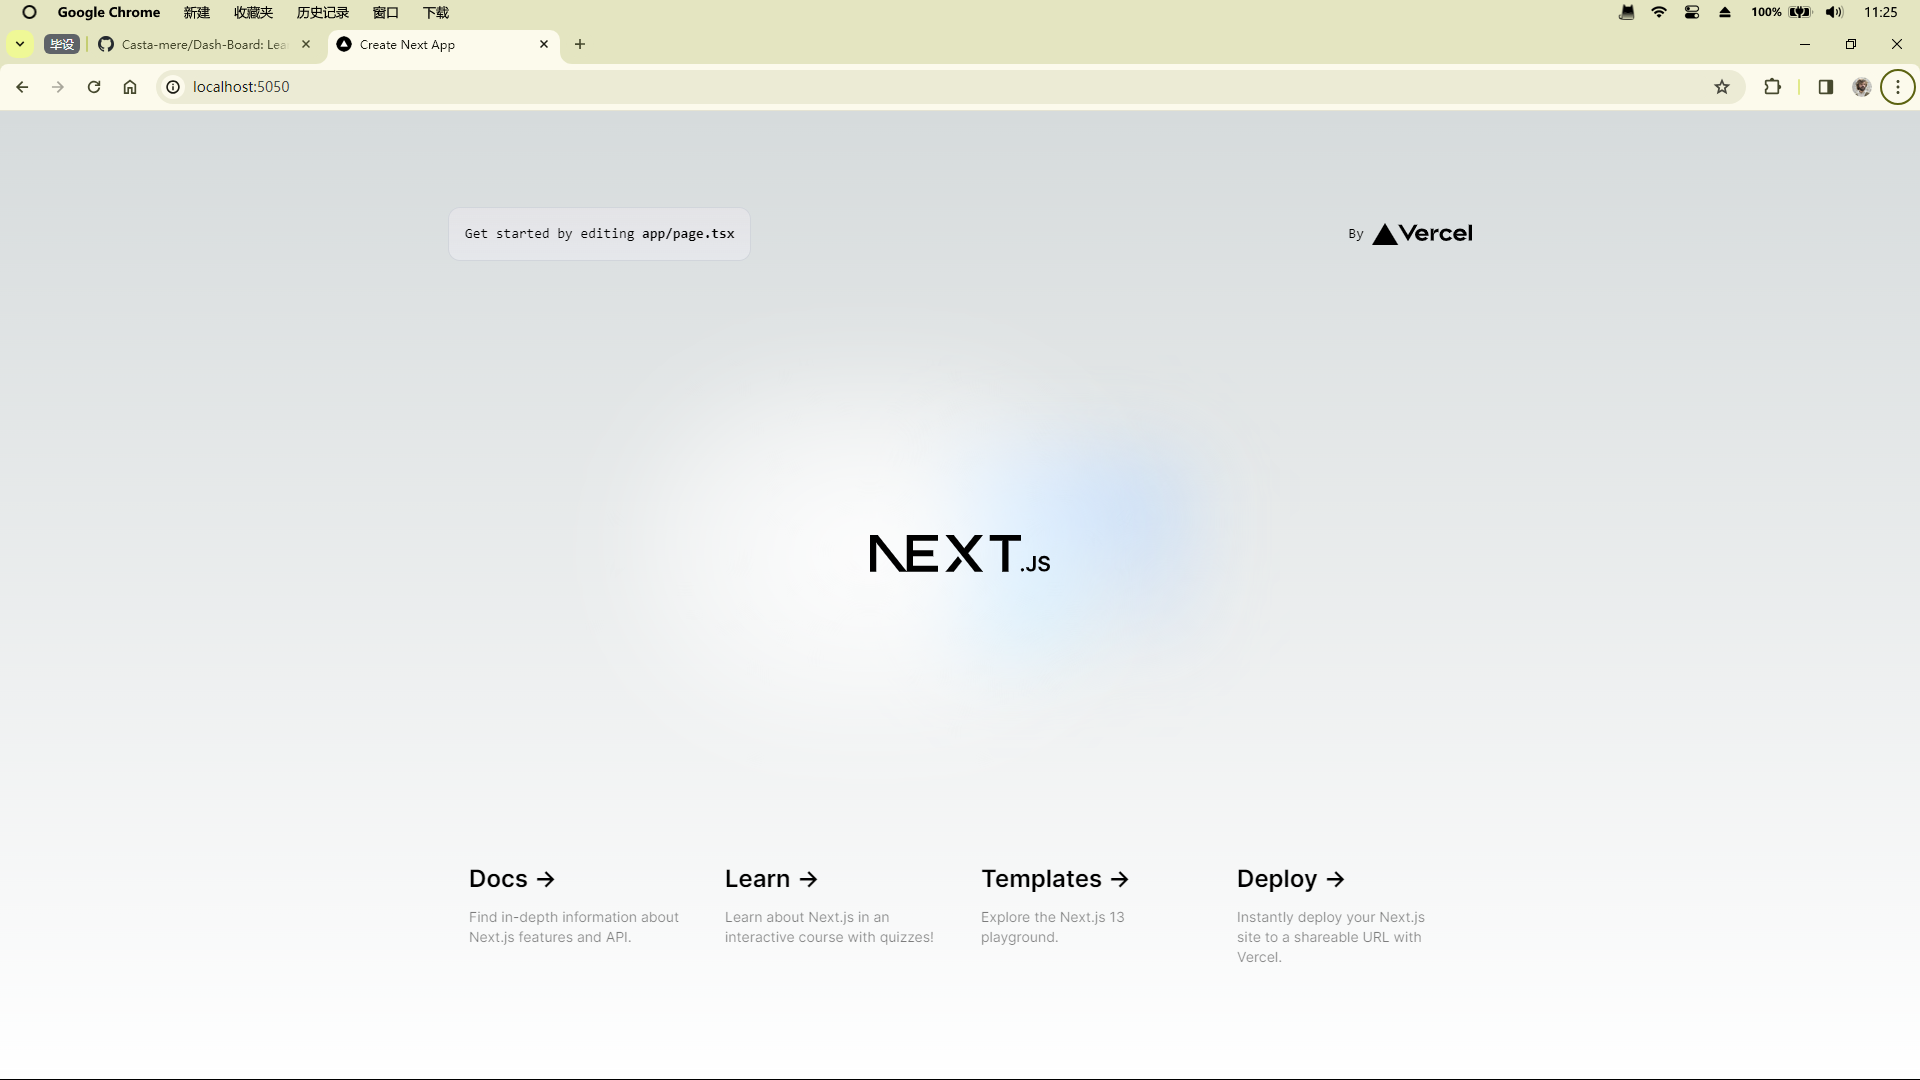Open the Templates link card

tap(1086, 907)
